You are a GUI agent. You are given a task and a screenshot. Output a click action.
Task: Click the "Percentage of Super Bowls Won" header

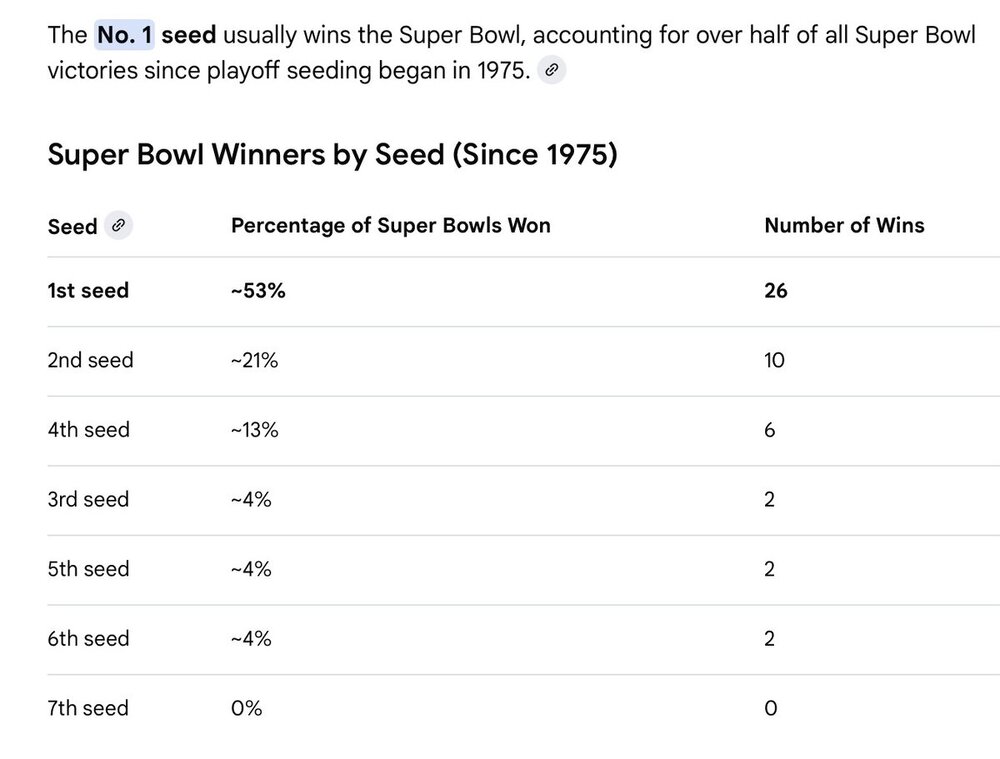click(x=390, y=225)
